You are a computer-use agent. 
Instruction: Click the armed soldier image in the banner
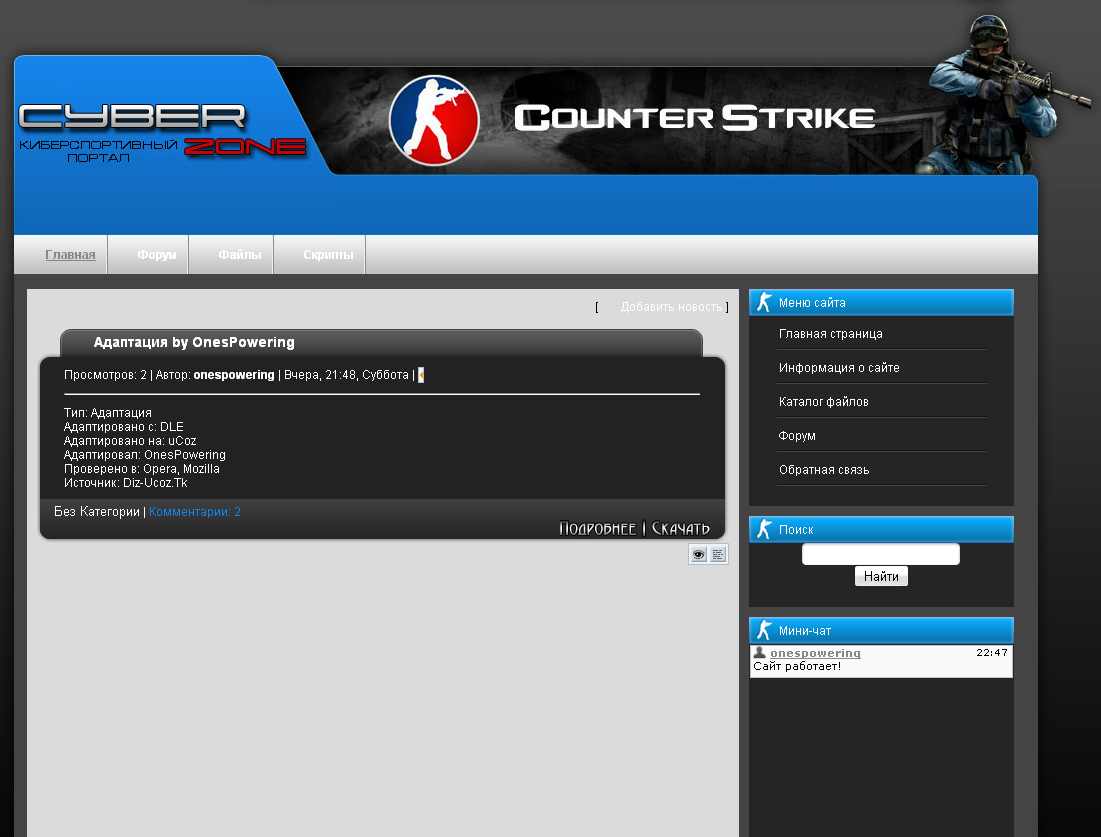pos(1004,95)
